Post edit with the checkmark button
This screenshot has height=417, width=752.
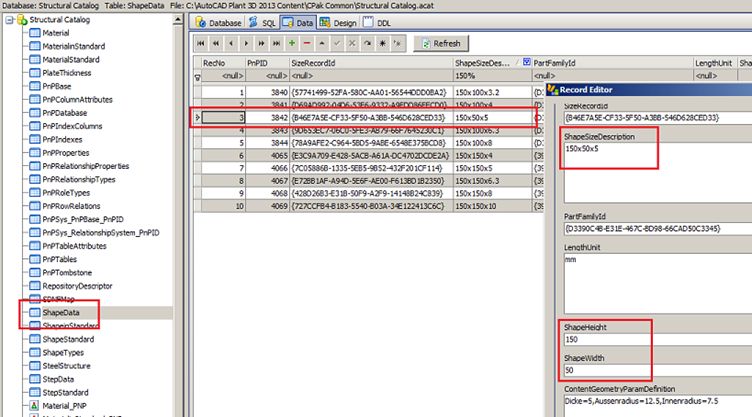(337, 43)
